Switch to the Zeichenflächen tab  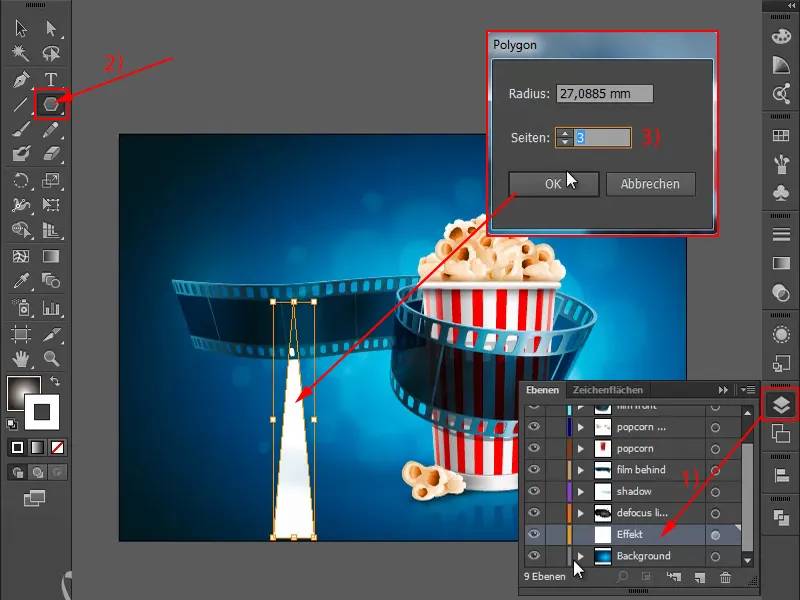pos(608,390)
